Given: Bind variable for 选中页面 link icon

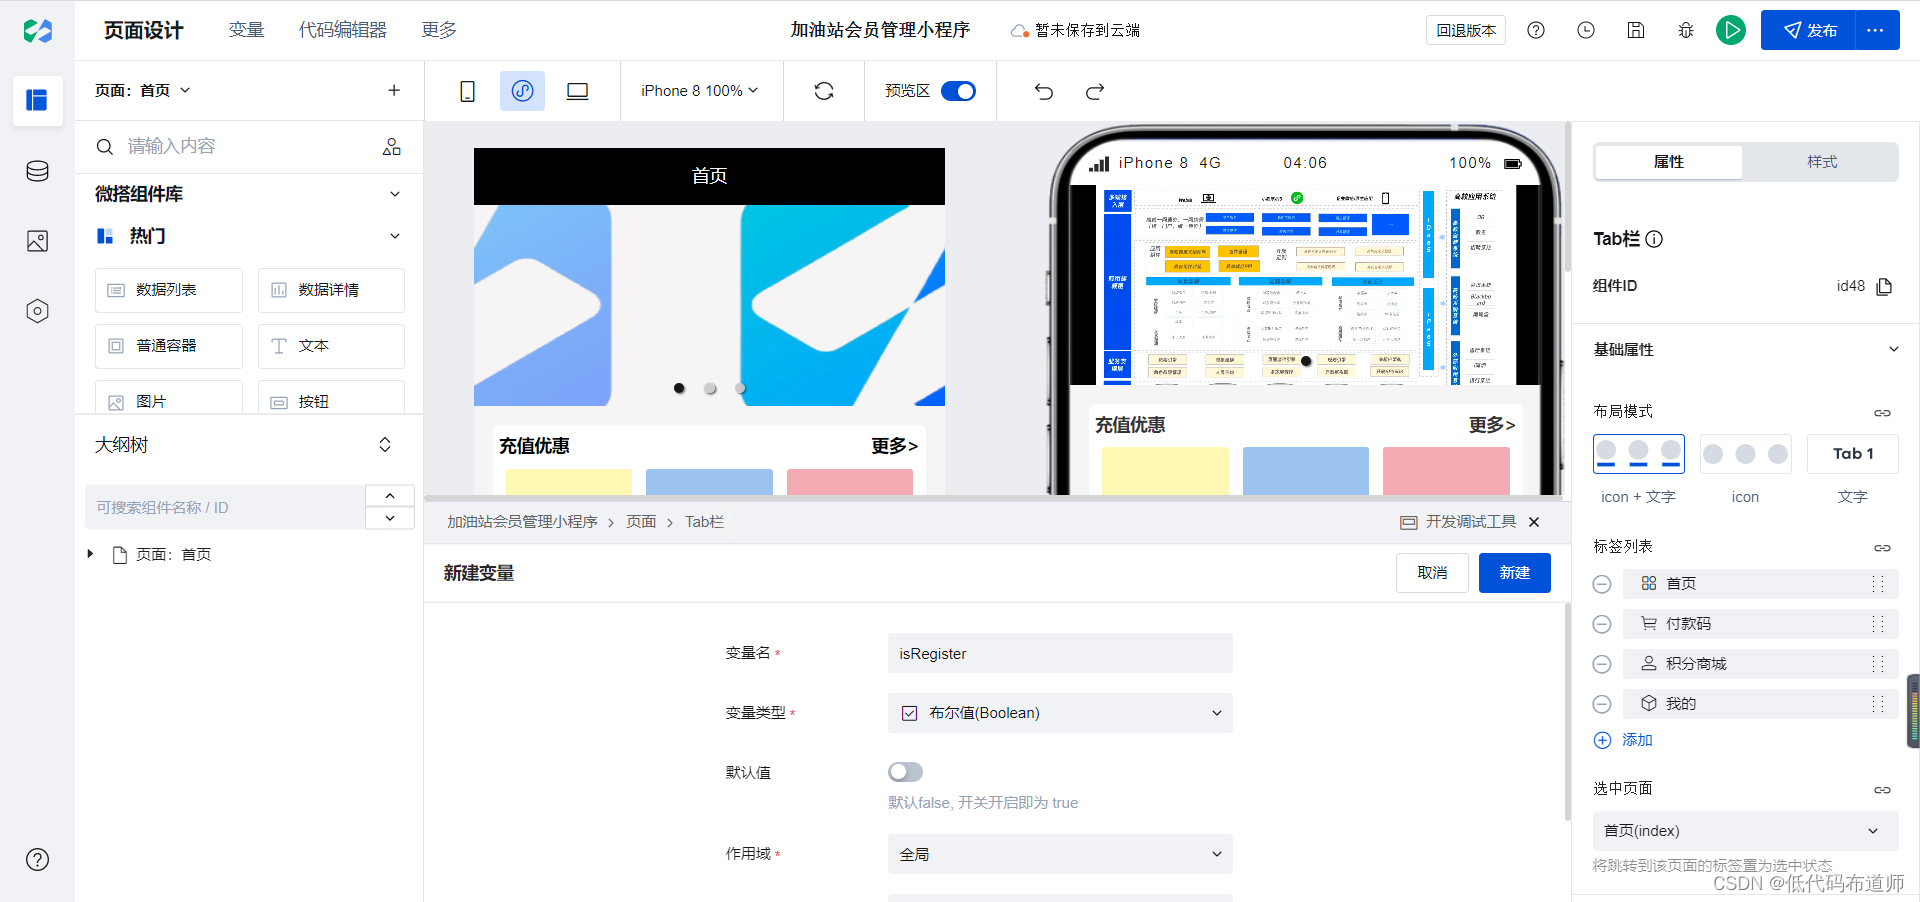Looking at the screenshot, I should (x=1882, y=789).
